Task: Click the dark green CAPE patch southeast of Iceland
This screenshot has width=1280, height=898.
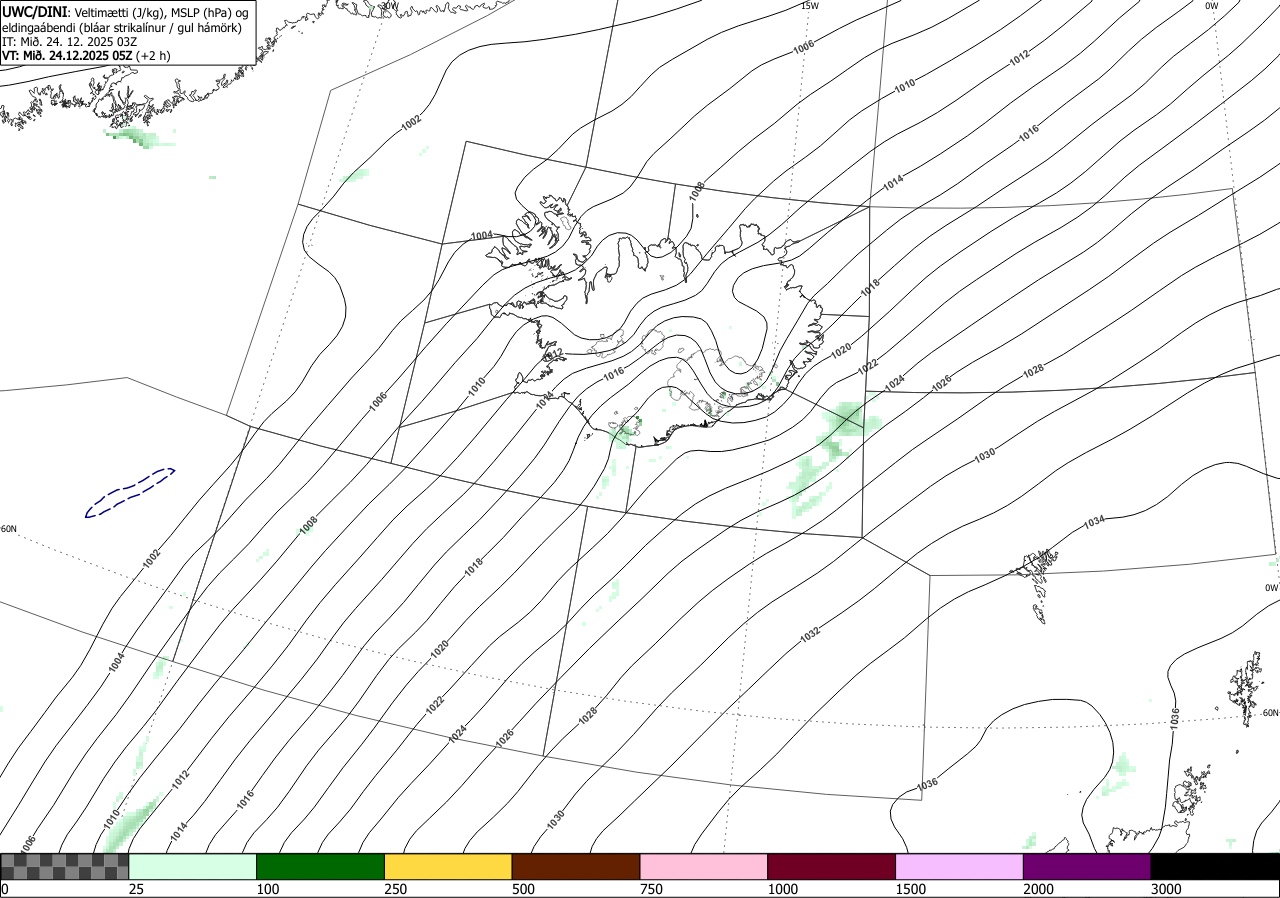Action: (847, 418)
